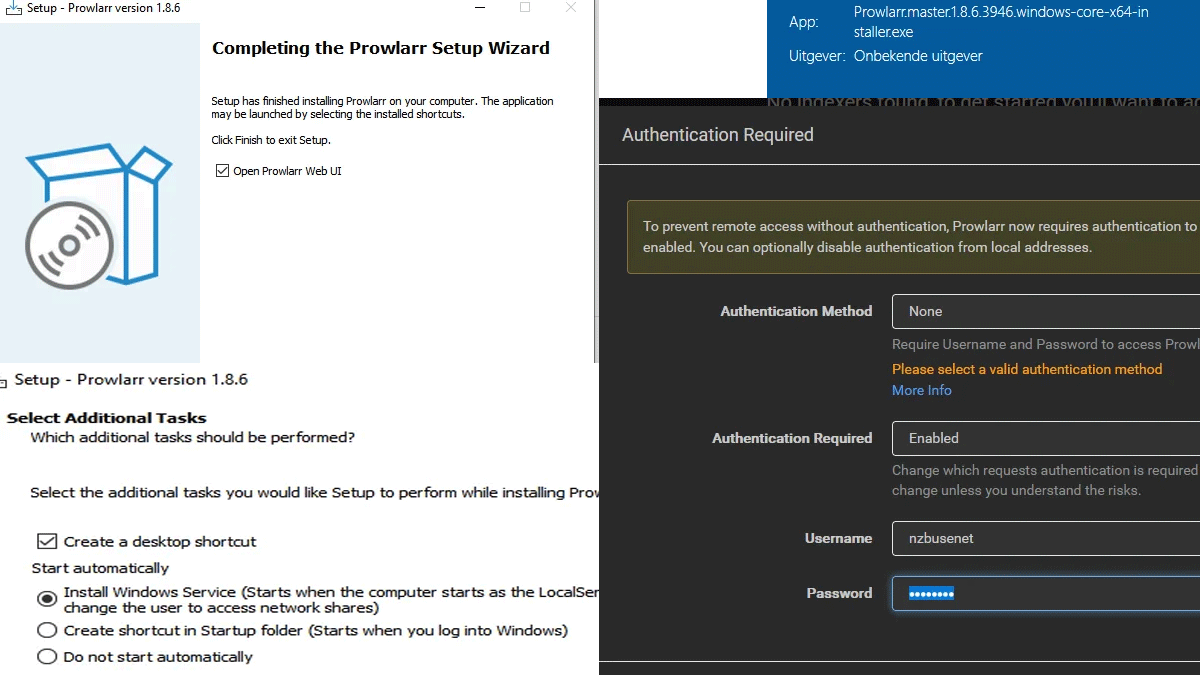Maximize the Prowlarr setup wizard window
This screenshot has width=1200, height=675.
click(x=525, y=8)
